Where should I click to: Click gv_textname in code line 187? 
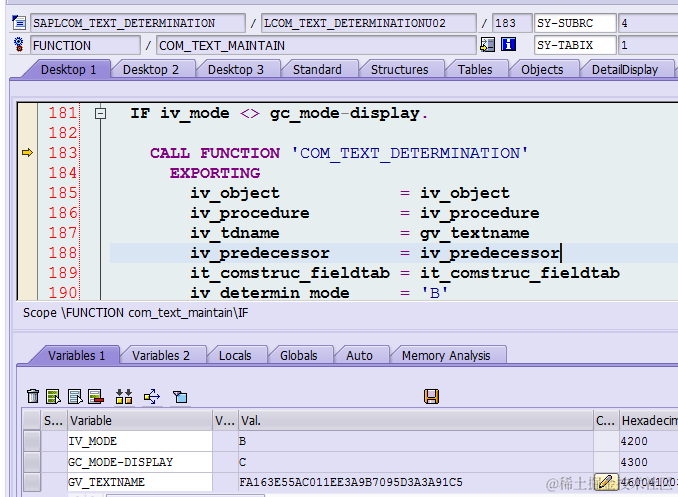(475, 233)
